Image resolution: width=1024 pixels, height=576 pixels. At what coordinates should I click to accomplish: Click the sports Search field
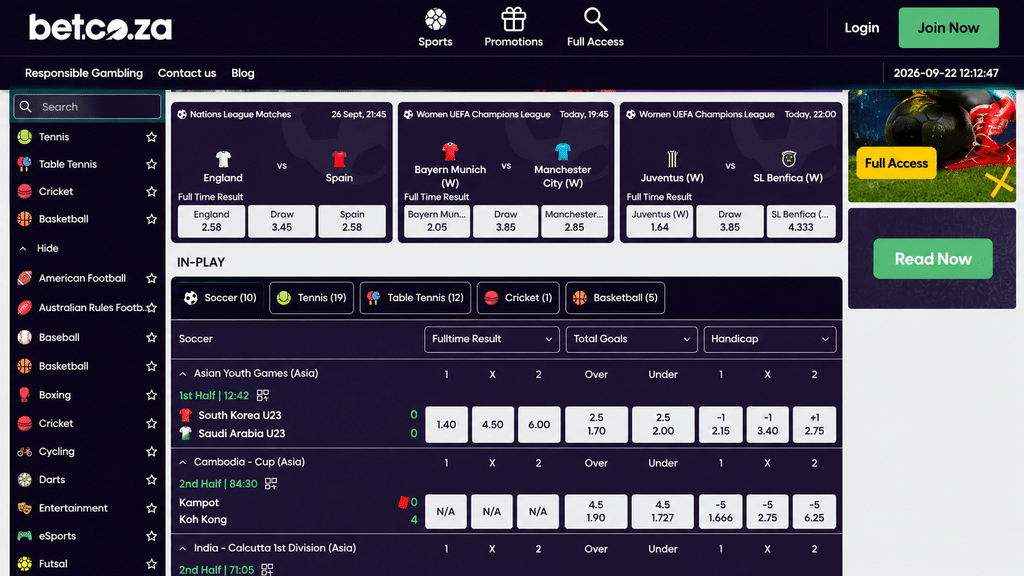pos(87,106)
